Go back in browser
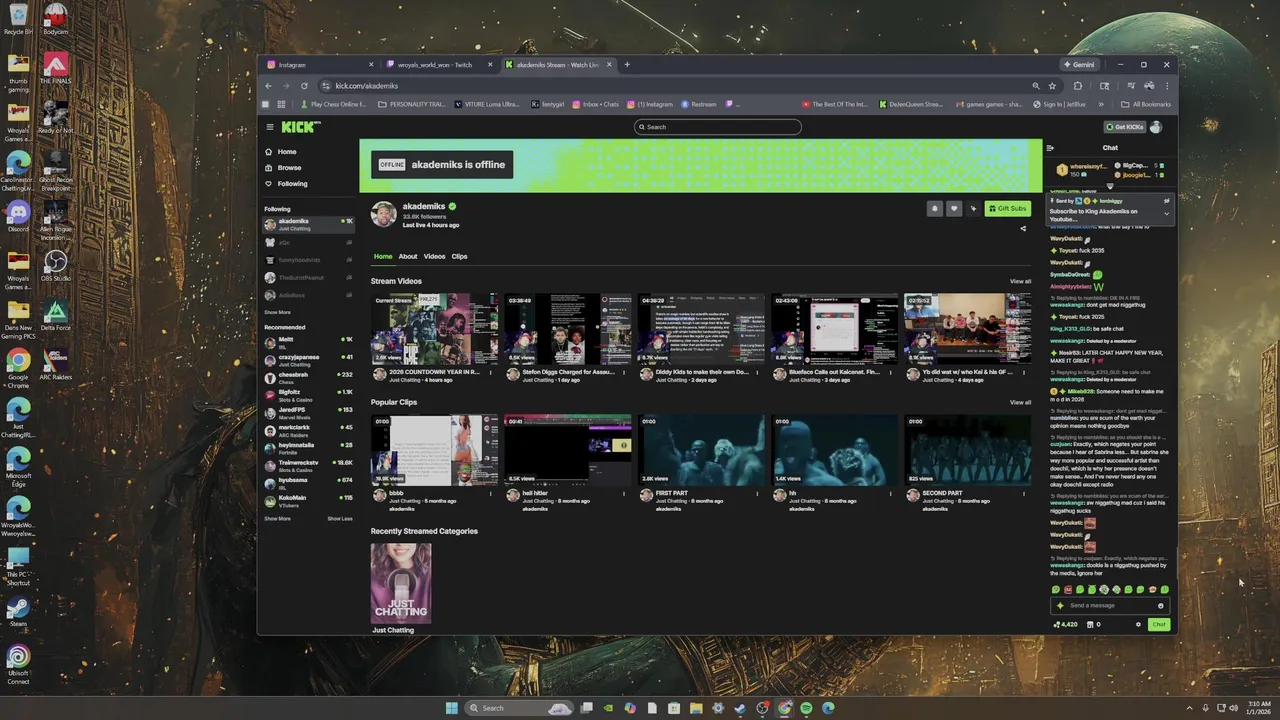Viewport: 1280px width, 720px height. click(x=268, y=86)
